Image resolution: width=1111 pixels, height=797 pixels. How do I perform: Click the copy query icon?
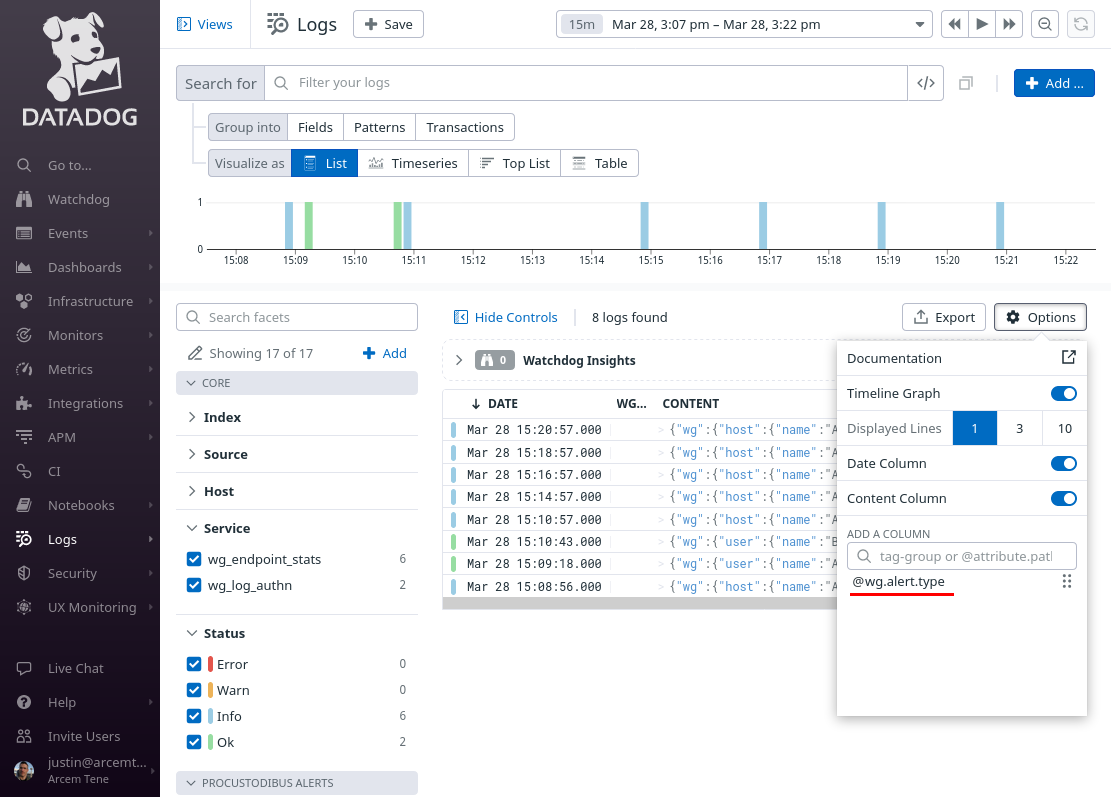coord(966,84)
